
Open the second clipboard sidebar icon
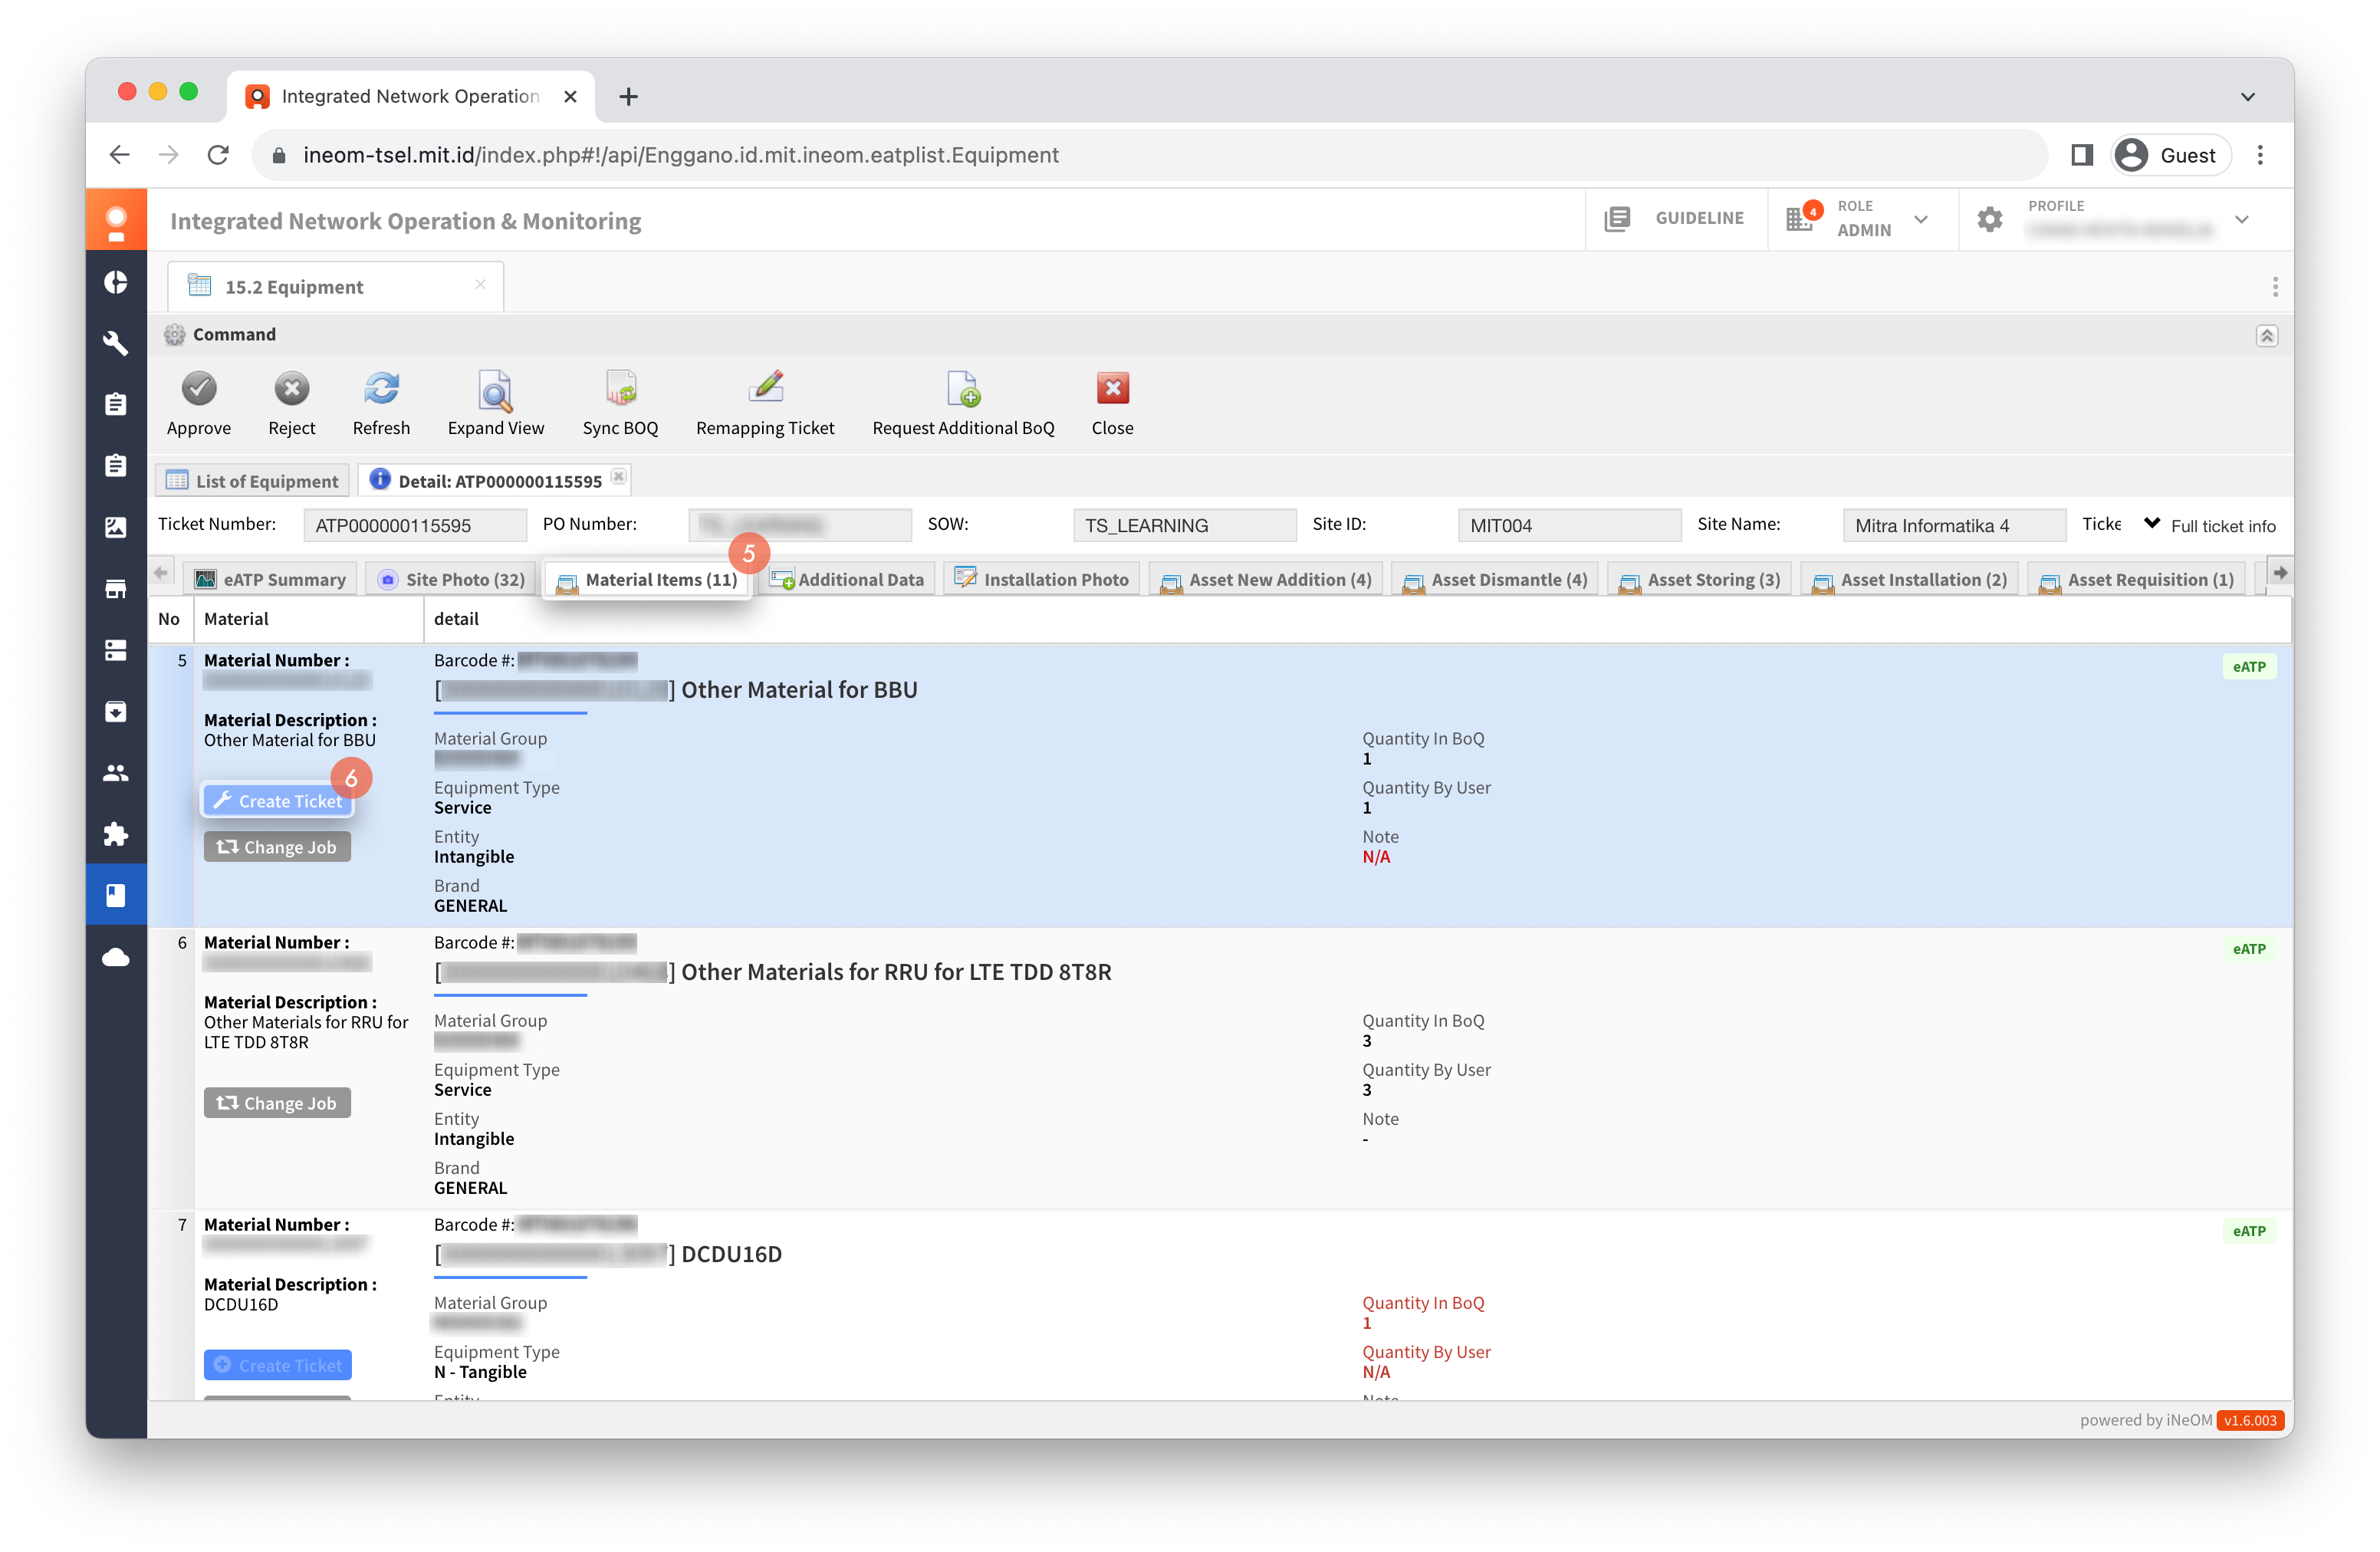pyautogui.click(x=116, y=466)
